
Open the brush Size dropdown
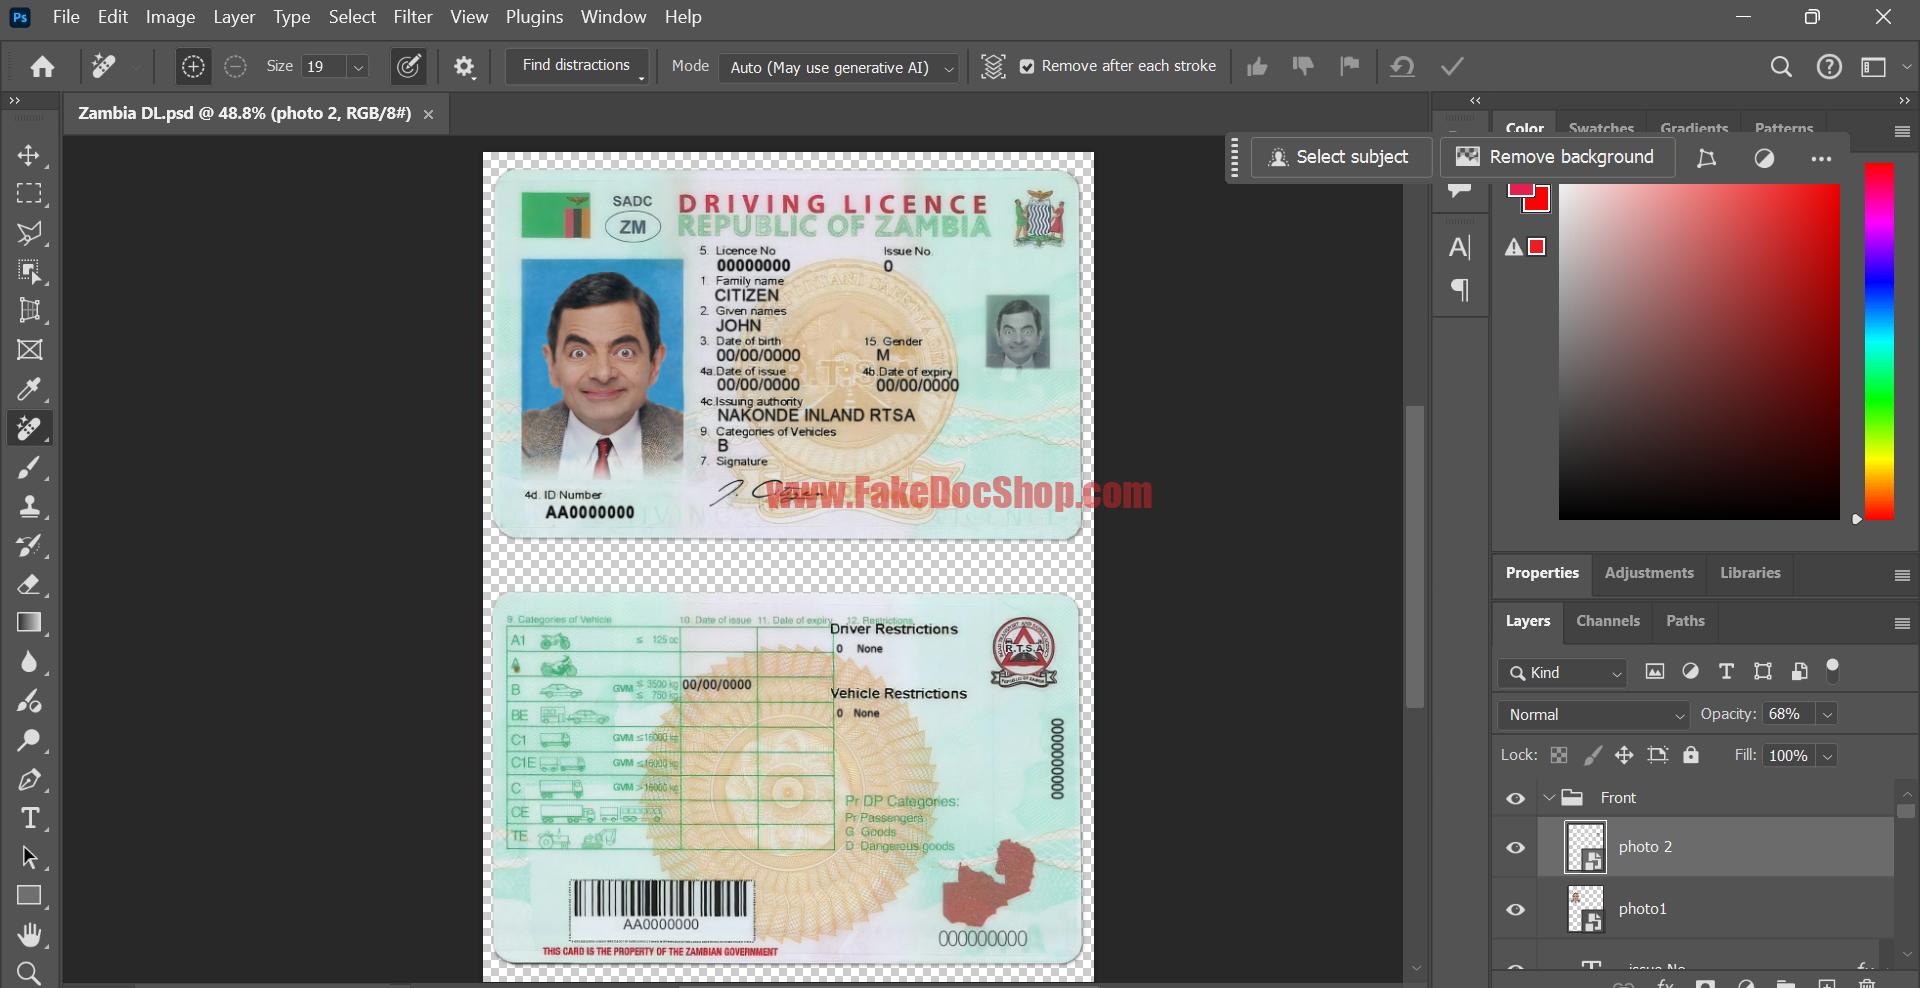358,67
